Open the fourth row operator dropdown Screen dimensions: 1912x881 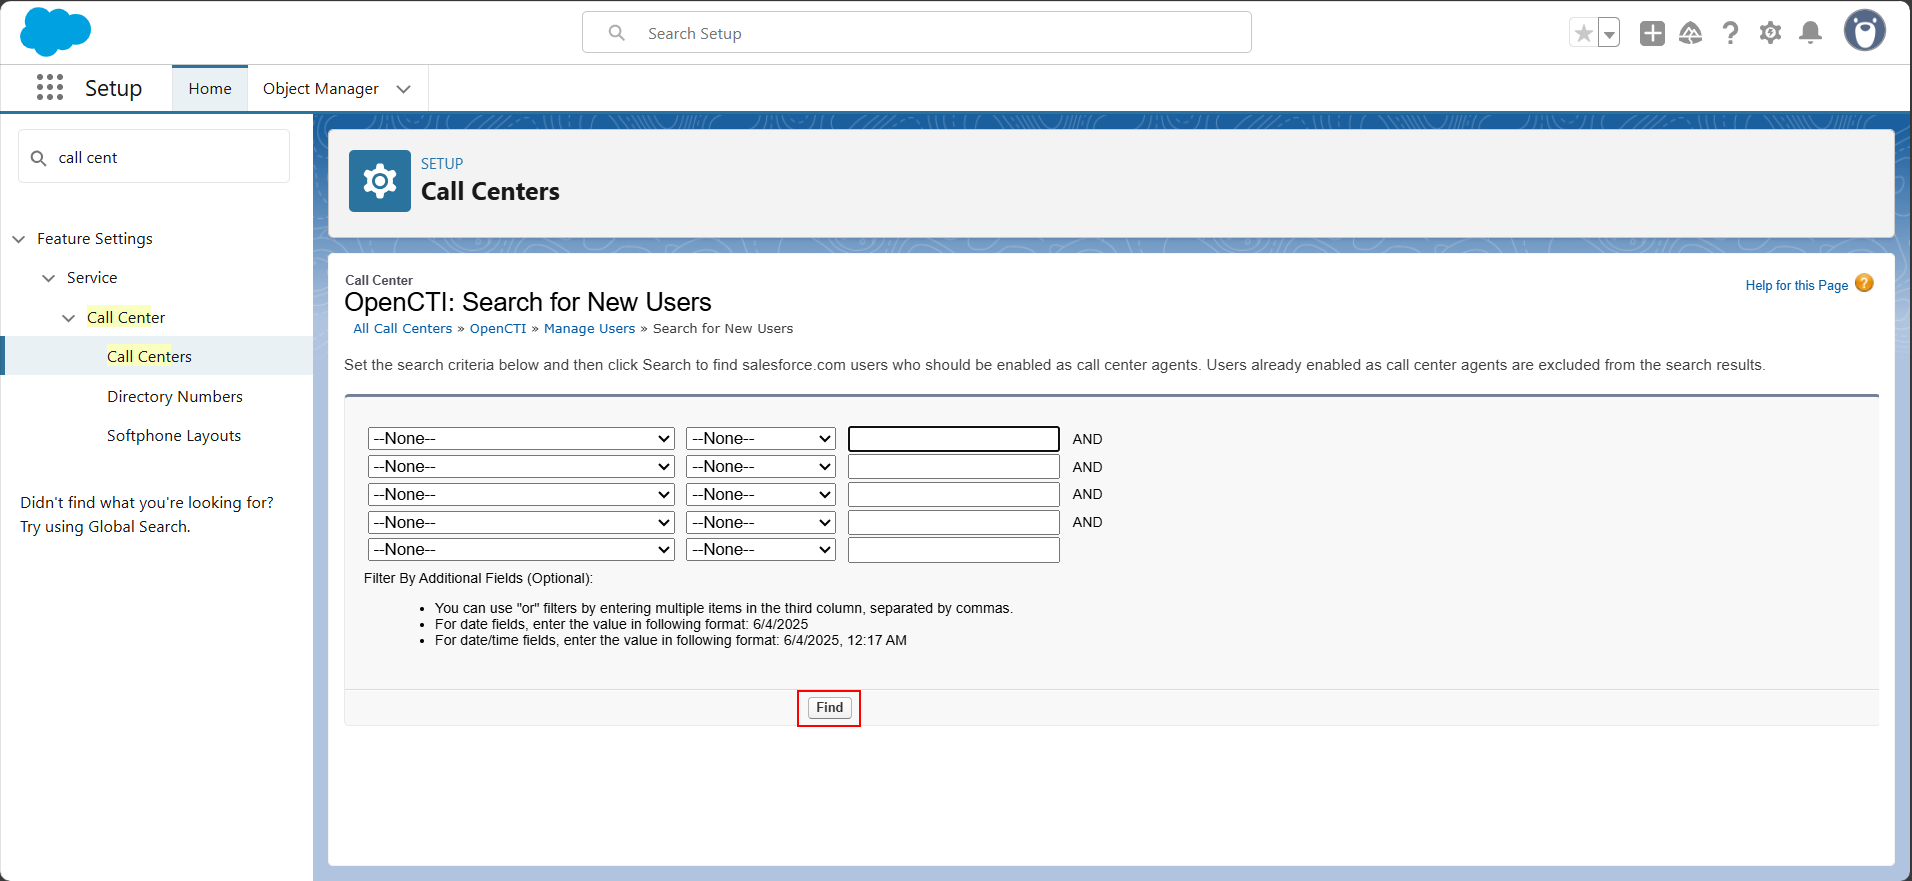(761, 523)
